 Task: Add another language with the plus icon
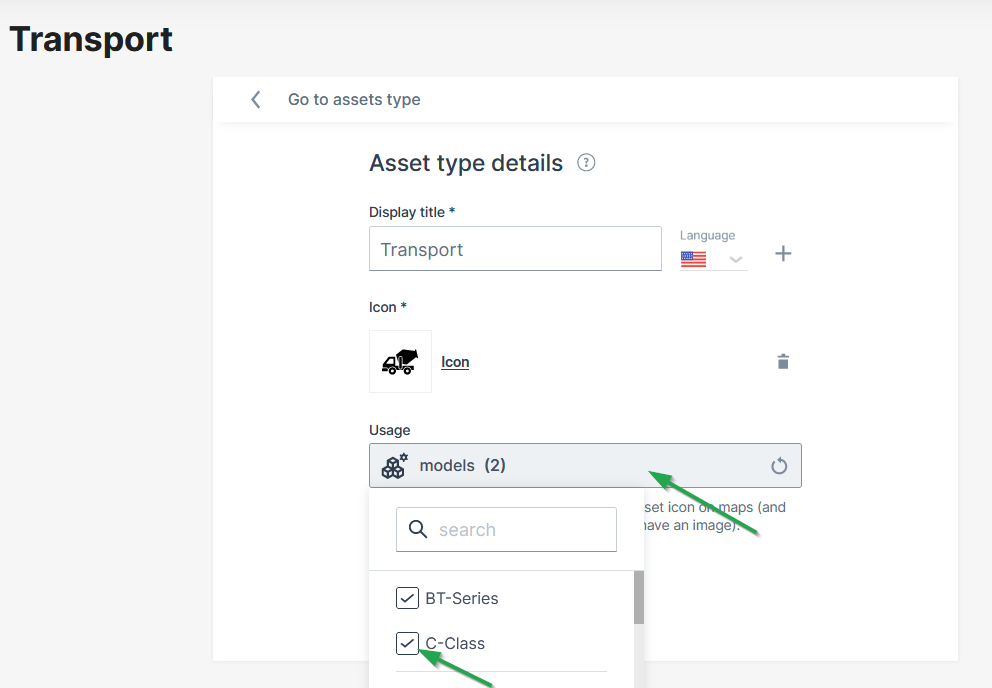[783, 253]
